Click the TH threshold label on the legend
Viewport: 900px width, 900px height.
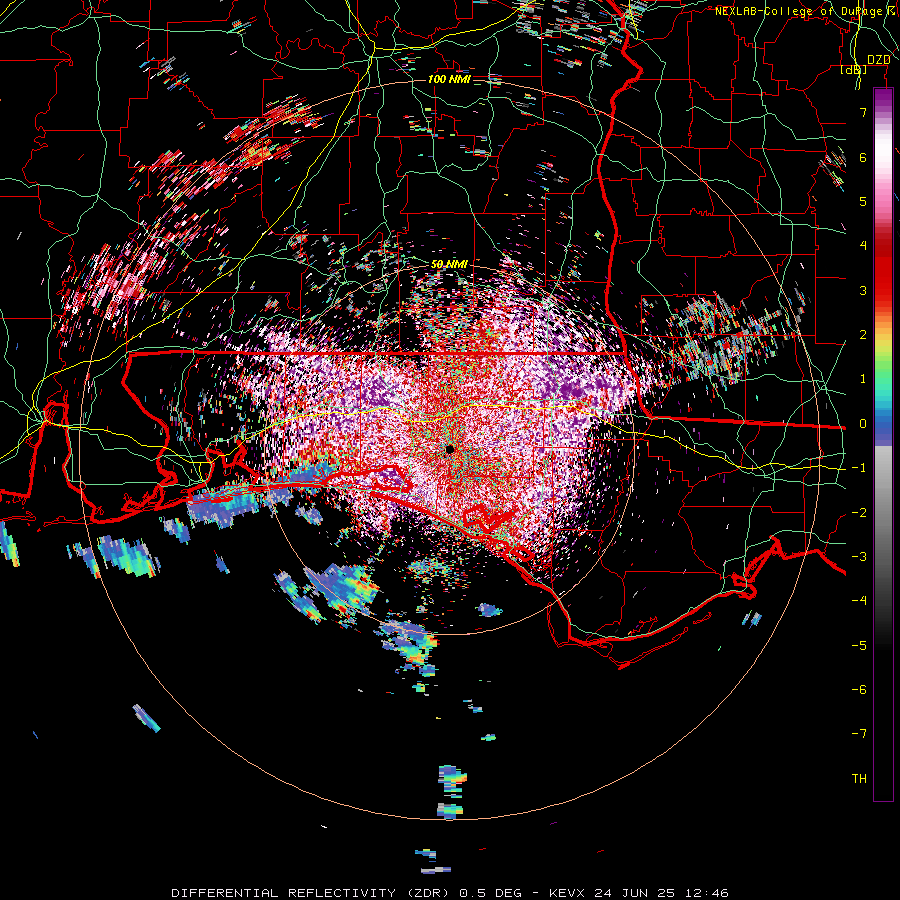(x=859, y=779)
